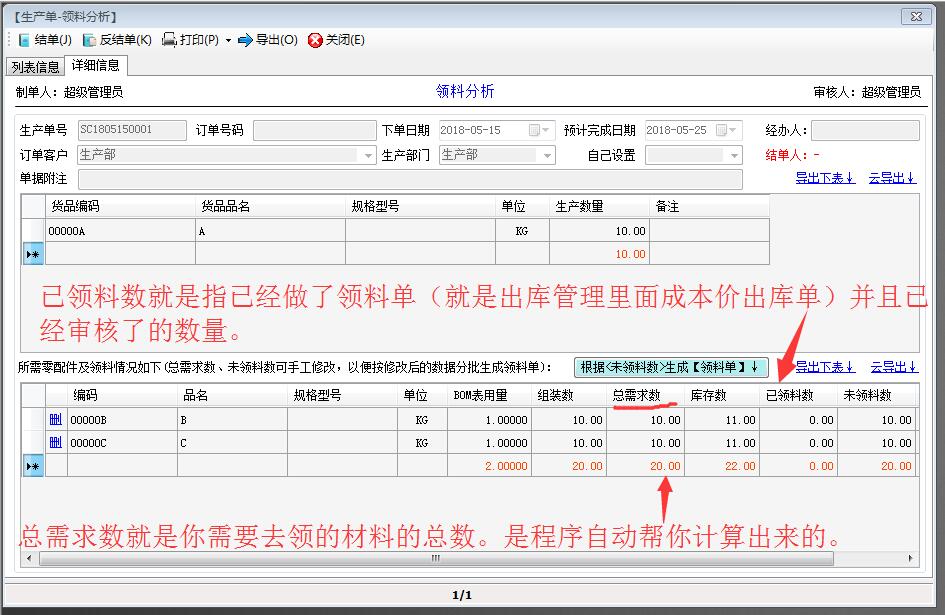Screen dimensions: 945x615
Task: Open calendar picker for 下单日期
Action: click(x=534, y=131)
